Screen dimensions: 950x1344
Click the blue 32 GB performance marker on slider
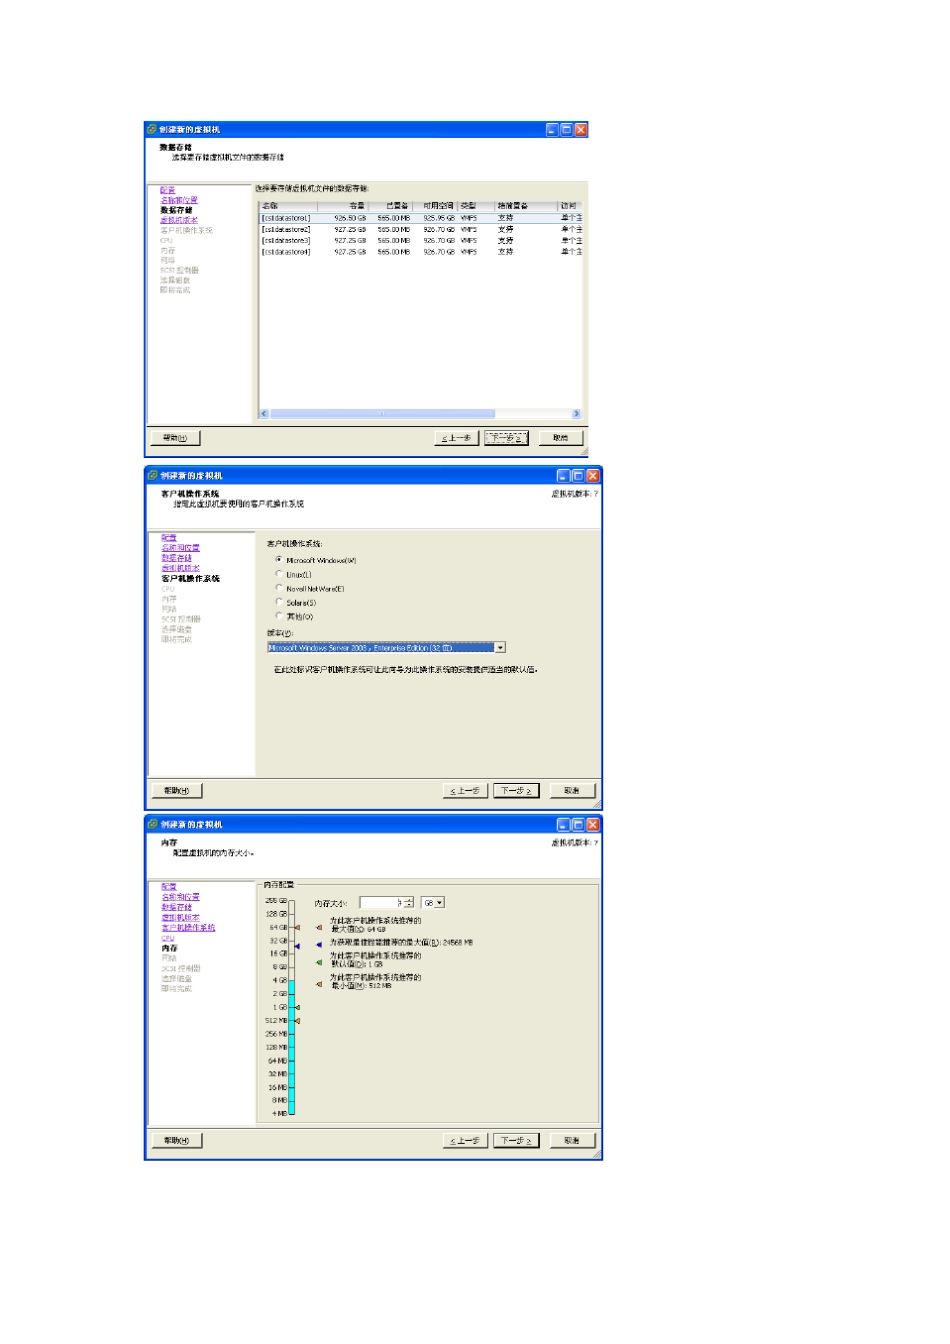point(297,946)
